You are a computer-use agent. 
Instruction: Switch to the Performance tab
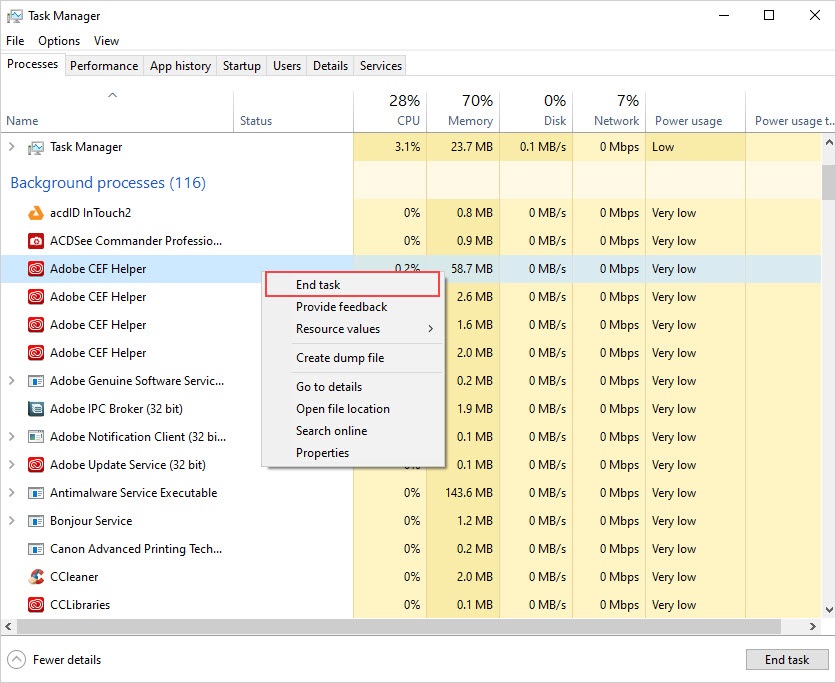click(x=104, y=66)
